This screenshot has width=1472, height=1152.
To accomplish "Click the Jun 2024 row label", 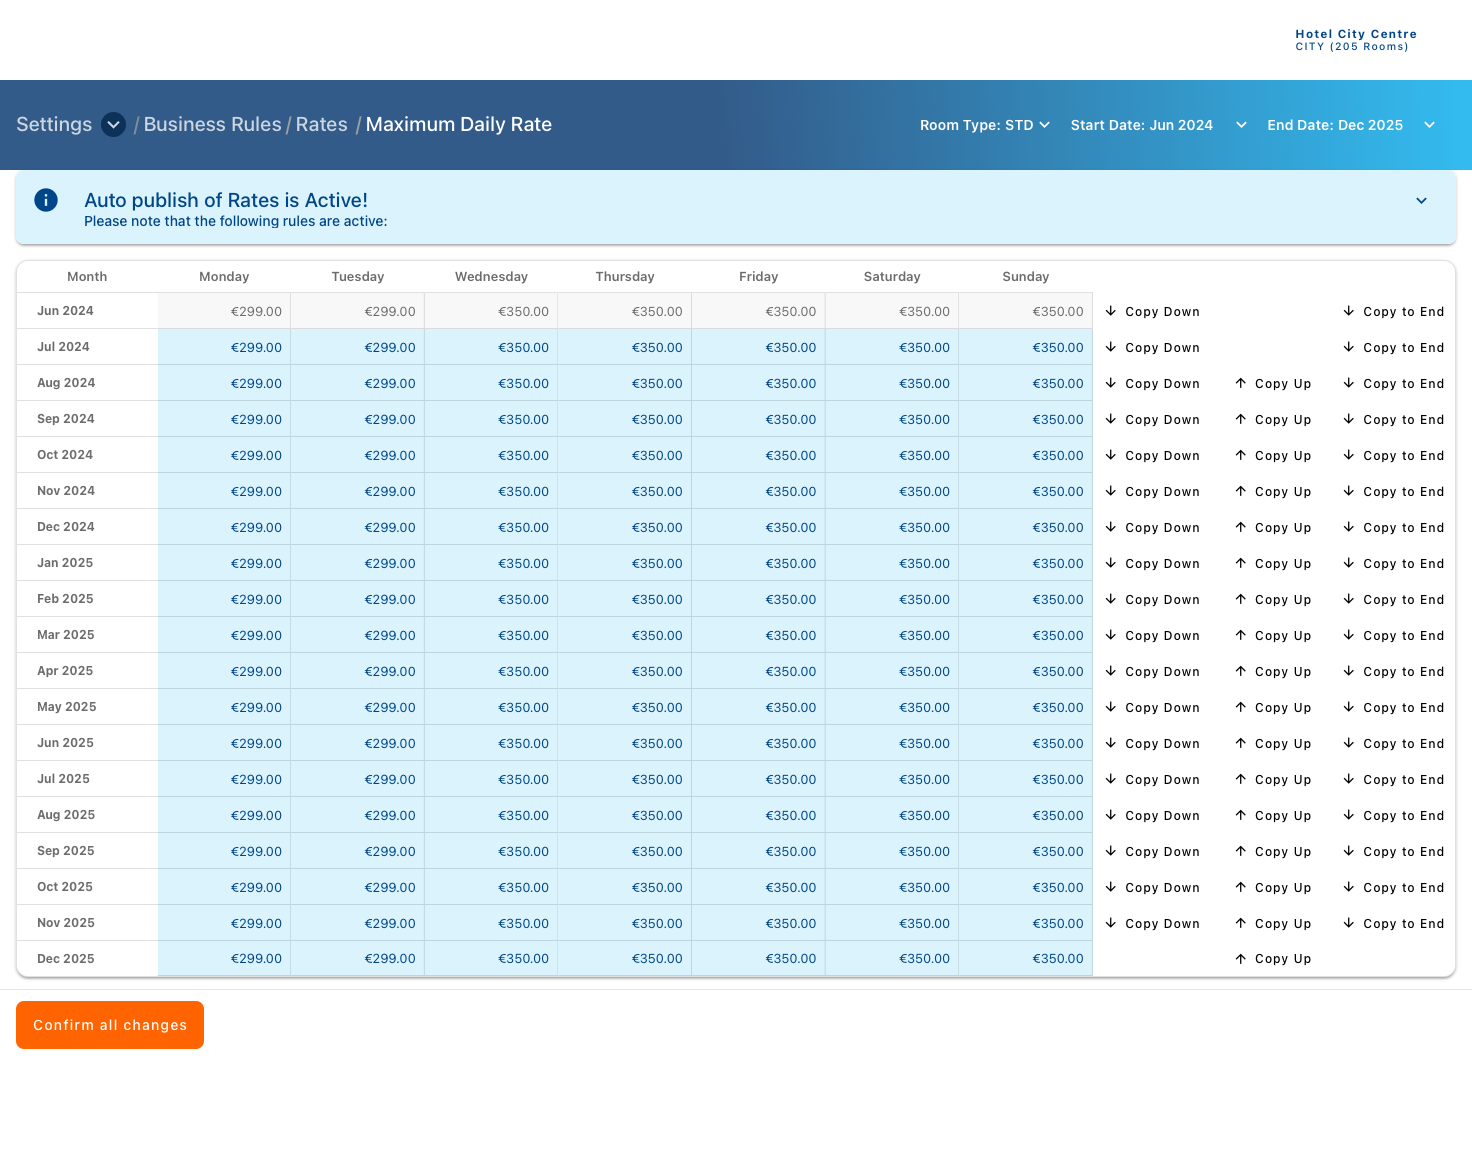I will 65,311.
